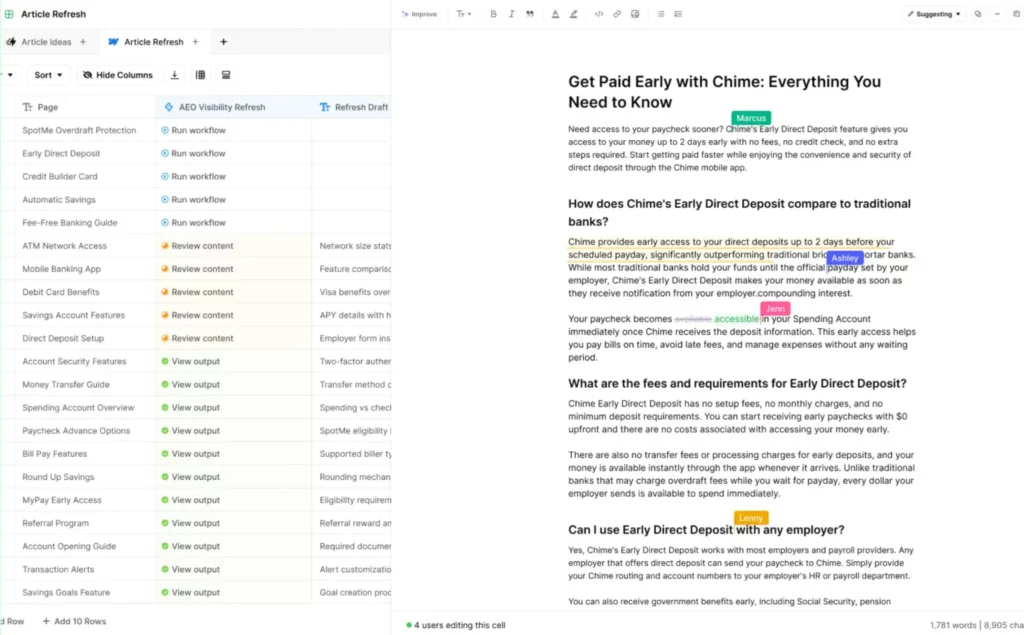This screenshot has width=1024, height=635.
Task: Click the download icon
Action: pos(174,75)
